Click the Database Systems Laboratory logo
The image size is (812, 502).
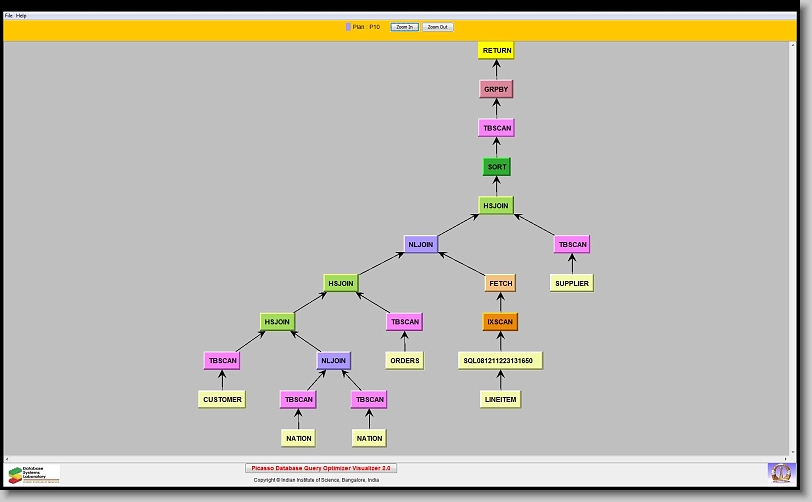tap(34, 473)
